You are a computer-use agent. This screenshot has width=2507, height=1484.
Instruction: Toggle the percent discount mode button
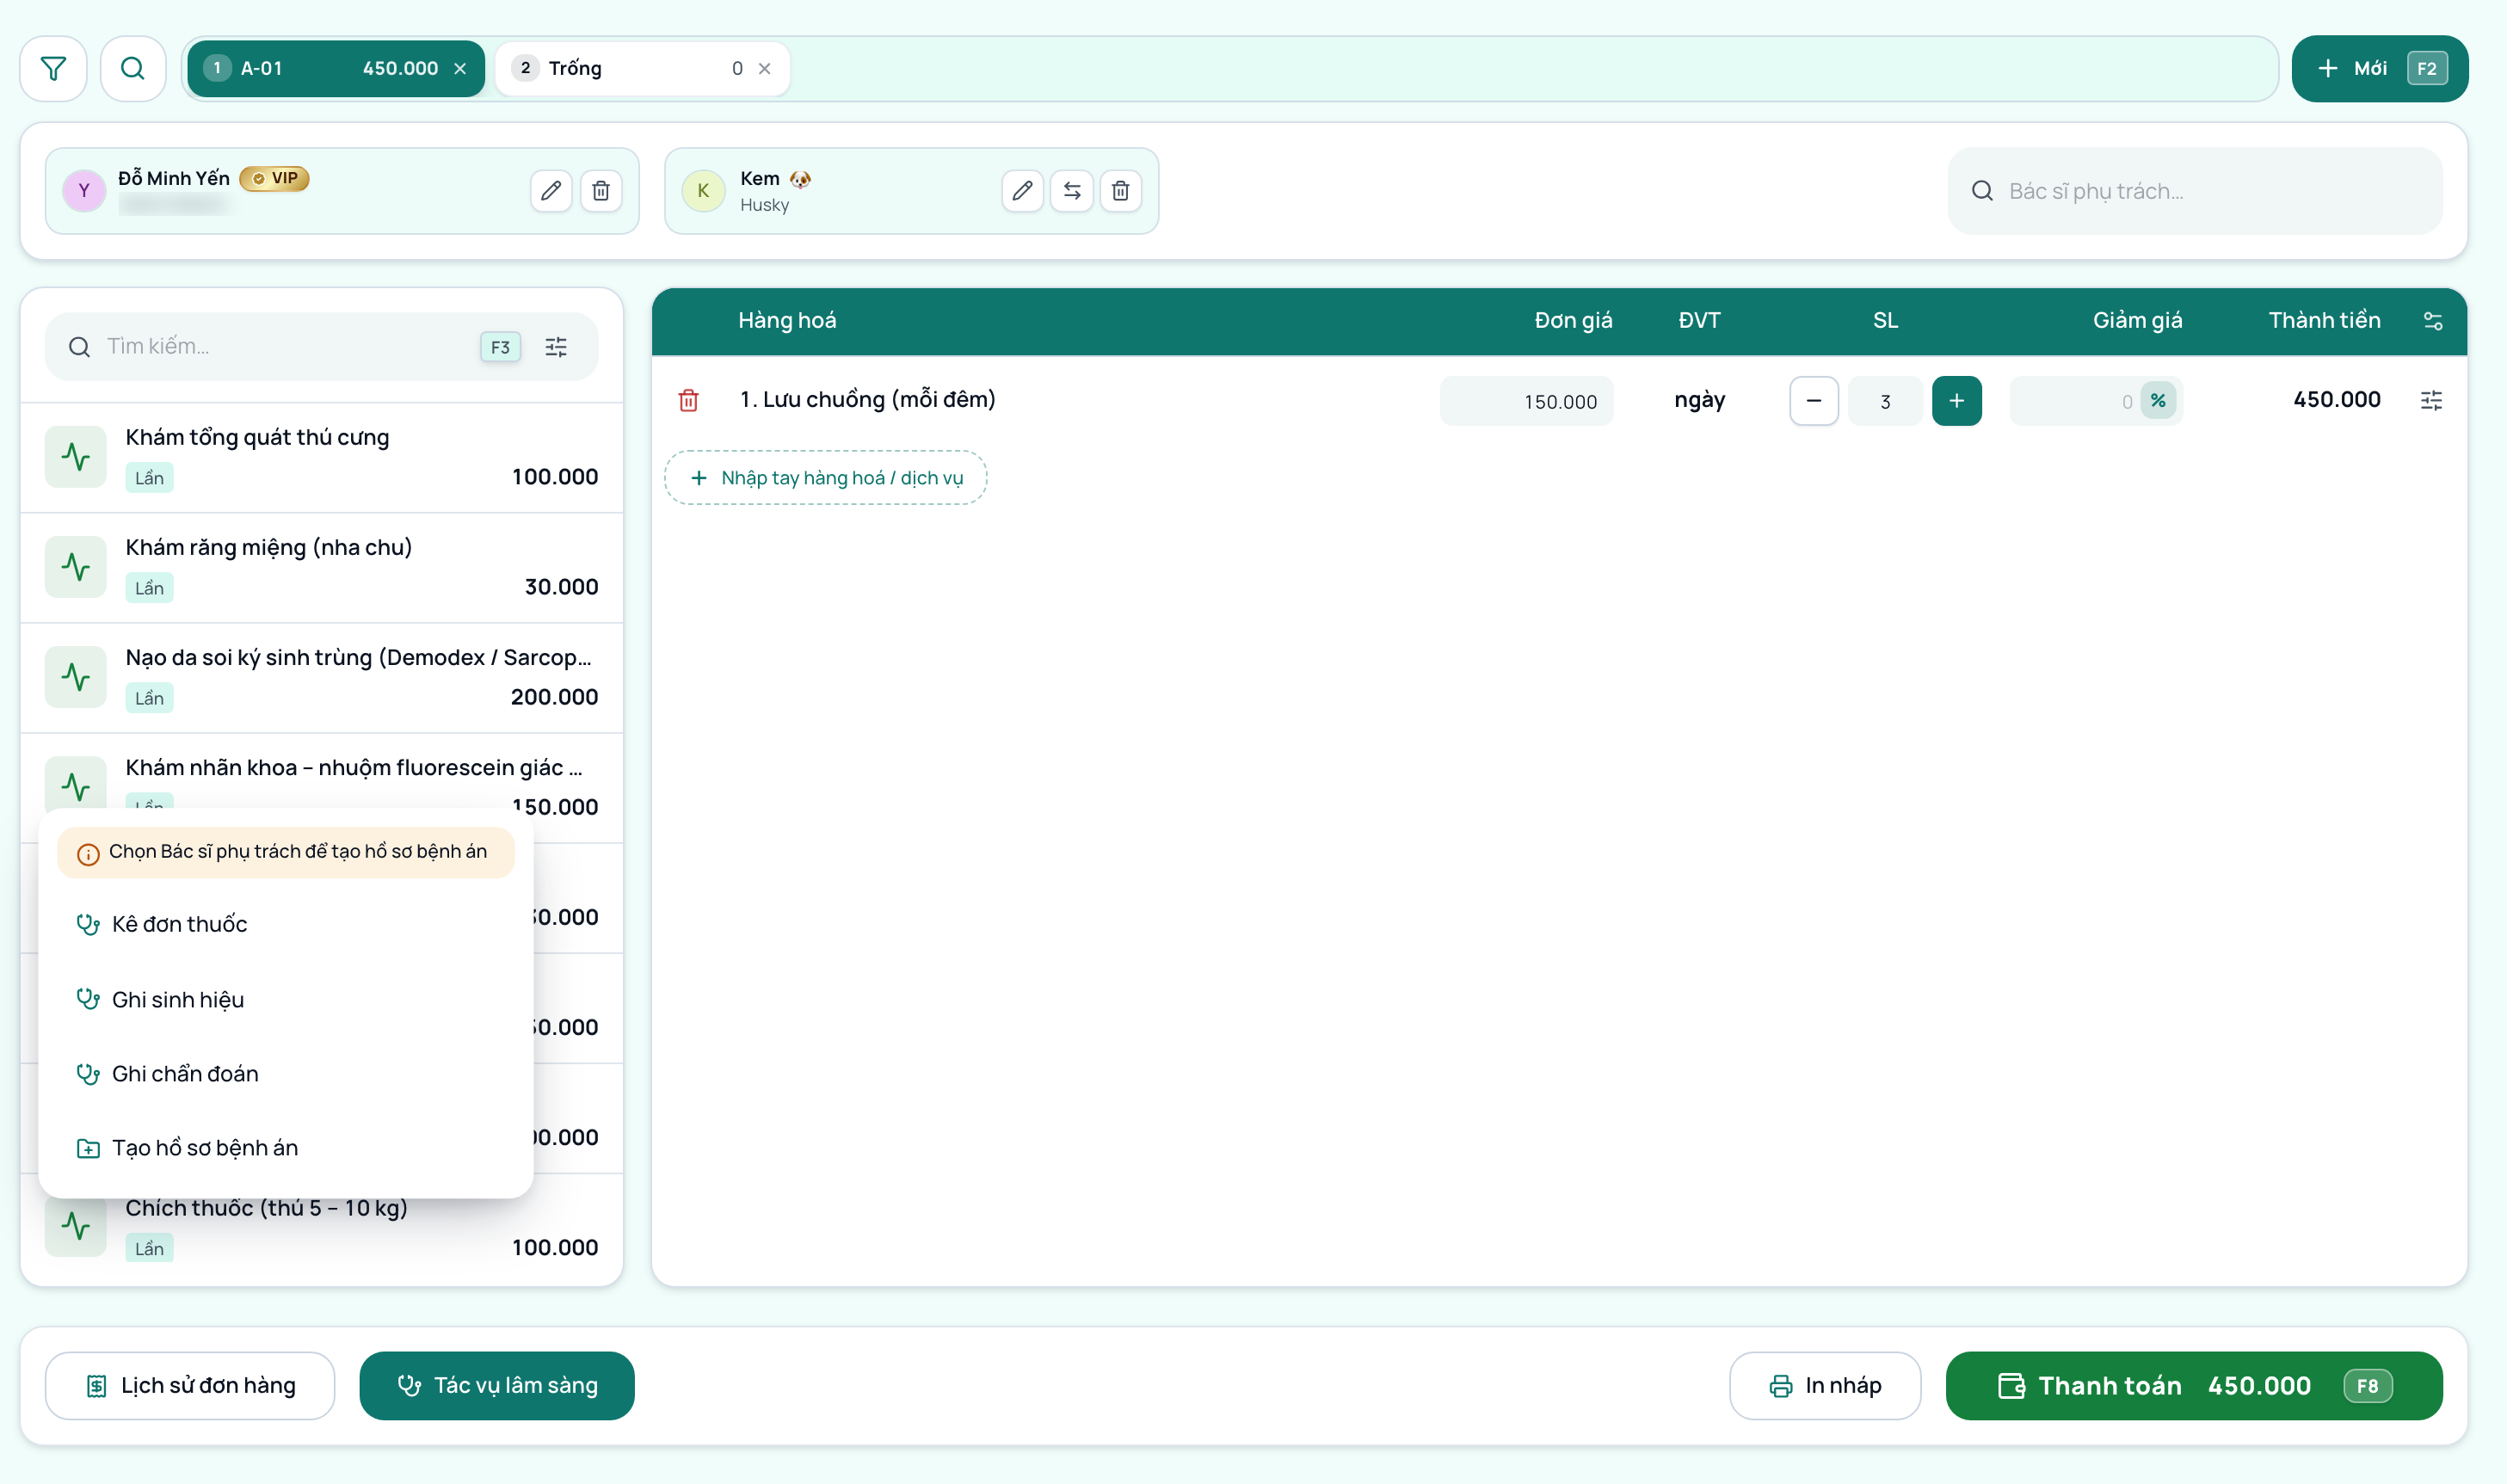pos(2158,401)
